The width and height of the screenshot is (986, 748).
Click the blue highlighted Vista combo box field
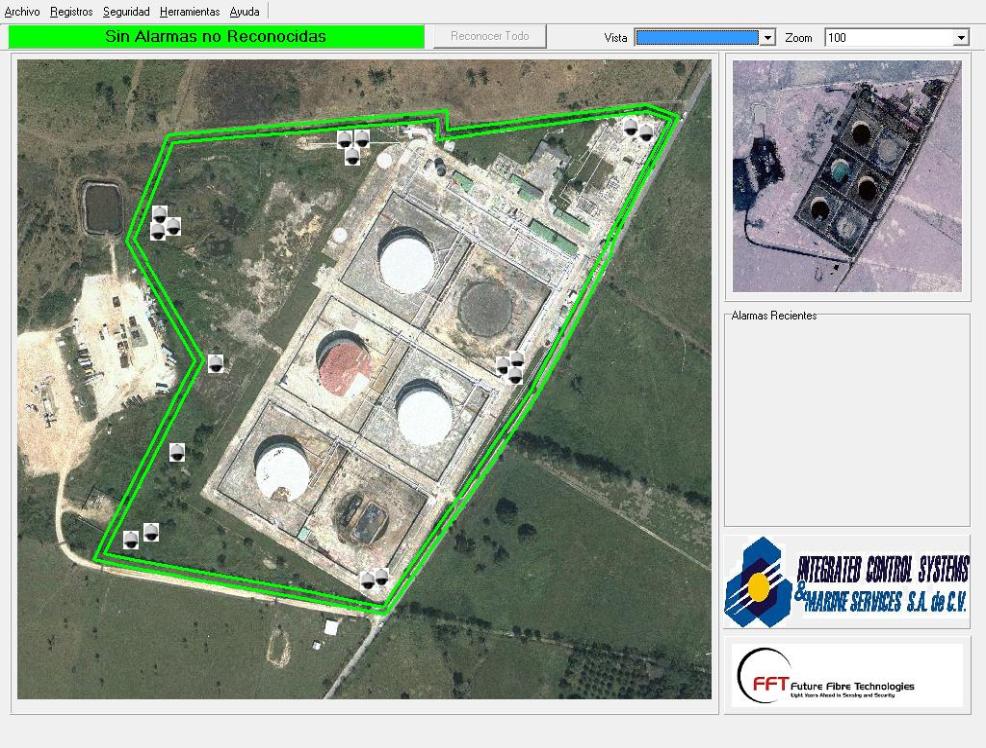pyautogui.click(x=697, y=37)
